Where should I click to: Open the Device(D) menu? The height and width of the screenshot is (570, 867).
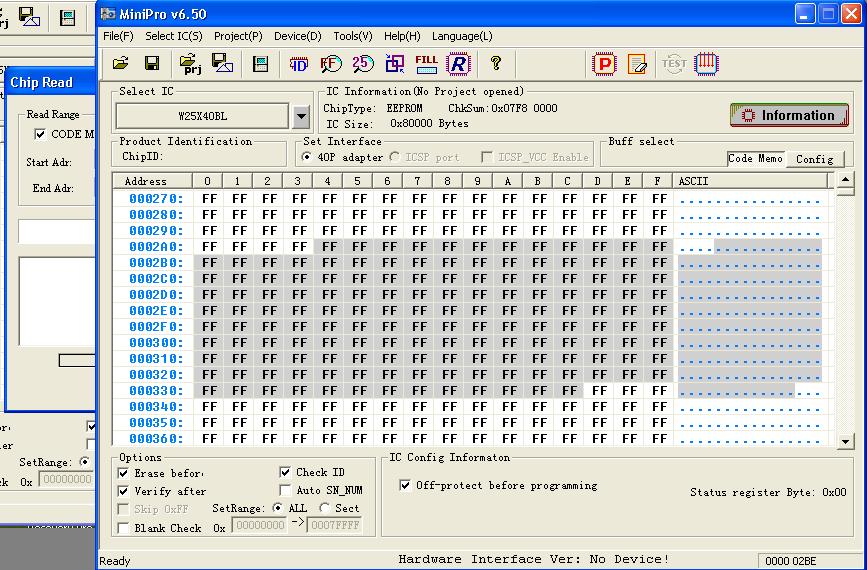click(x=297, y=36)
